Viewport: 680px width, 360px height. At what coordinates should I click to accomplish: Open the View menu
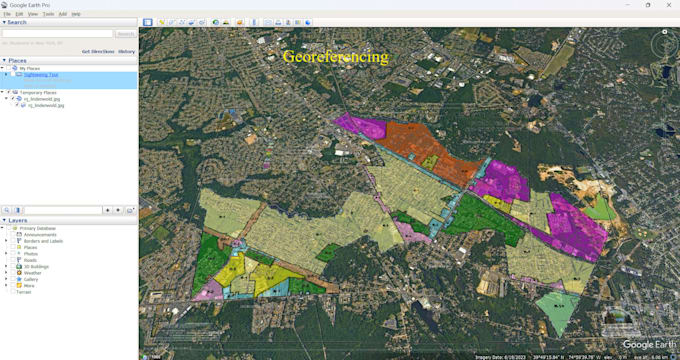[33, 14]
